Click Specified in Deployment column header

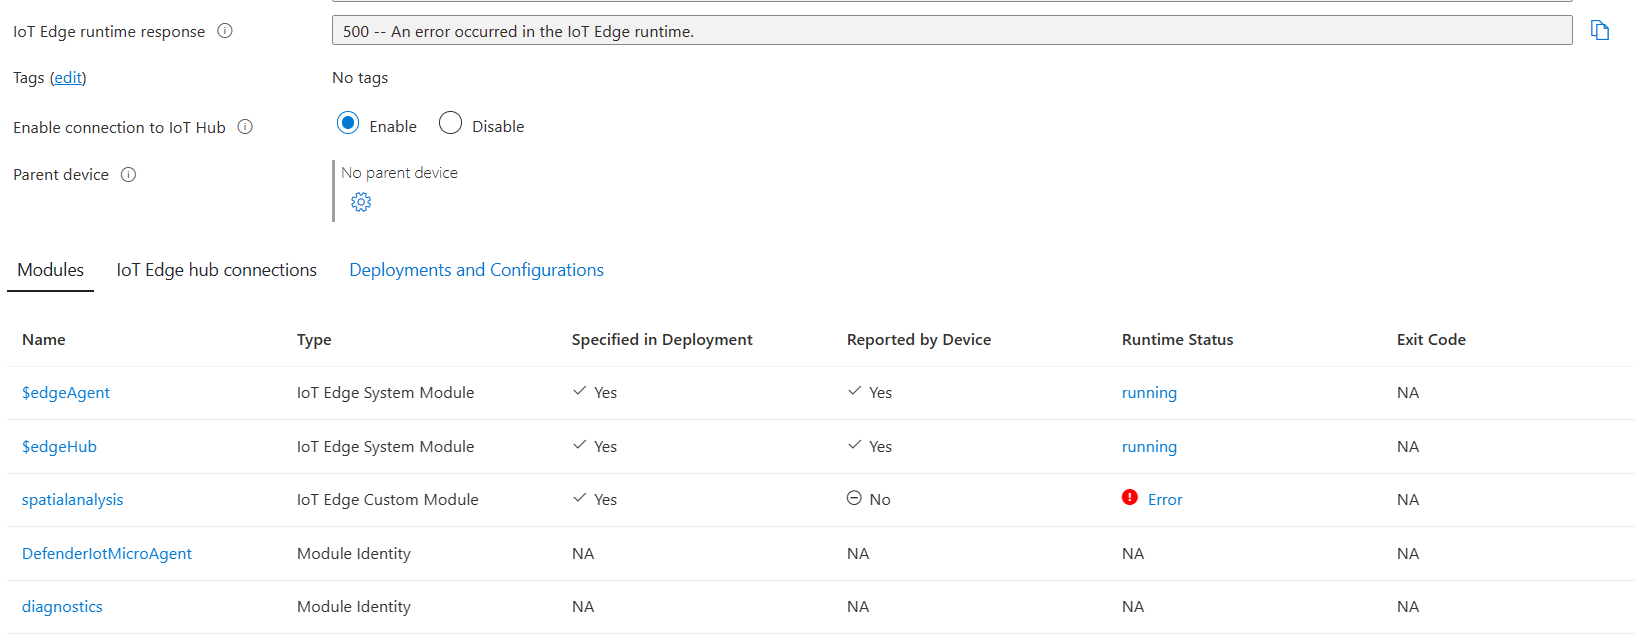(x=662, y=340)
